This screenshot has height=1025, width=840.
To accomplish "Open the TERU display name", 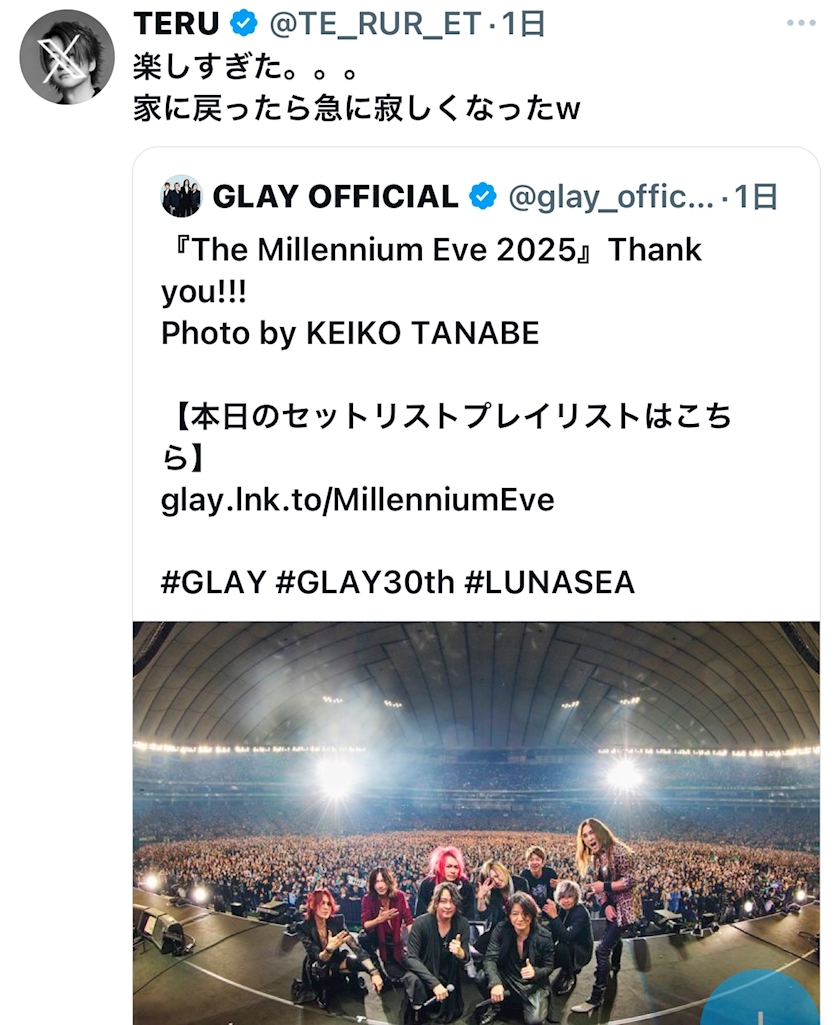I will click(x=175, y=24).
